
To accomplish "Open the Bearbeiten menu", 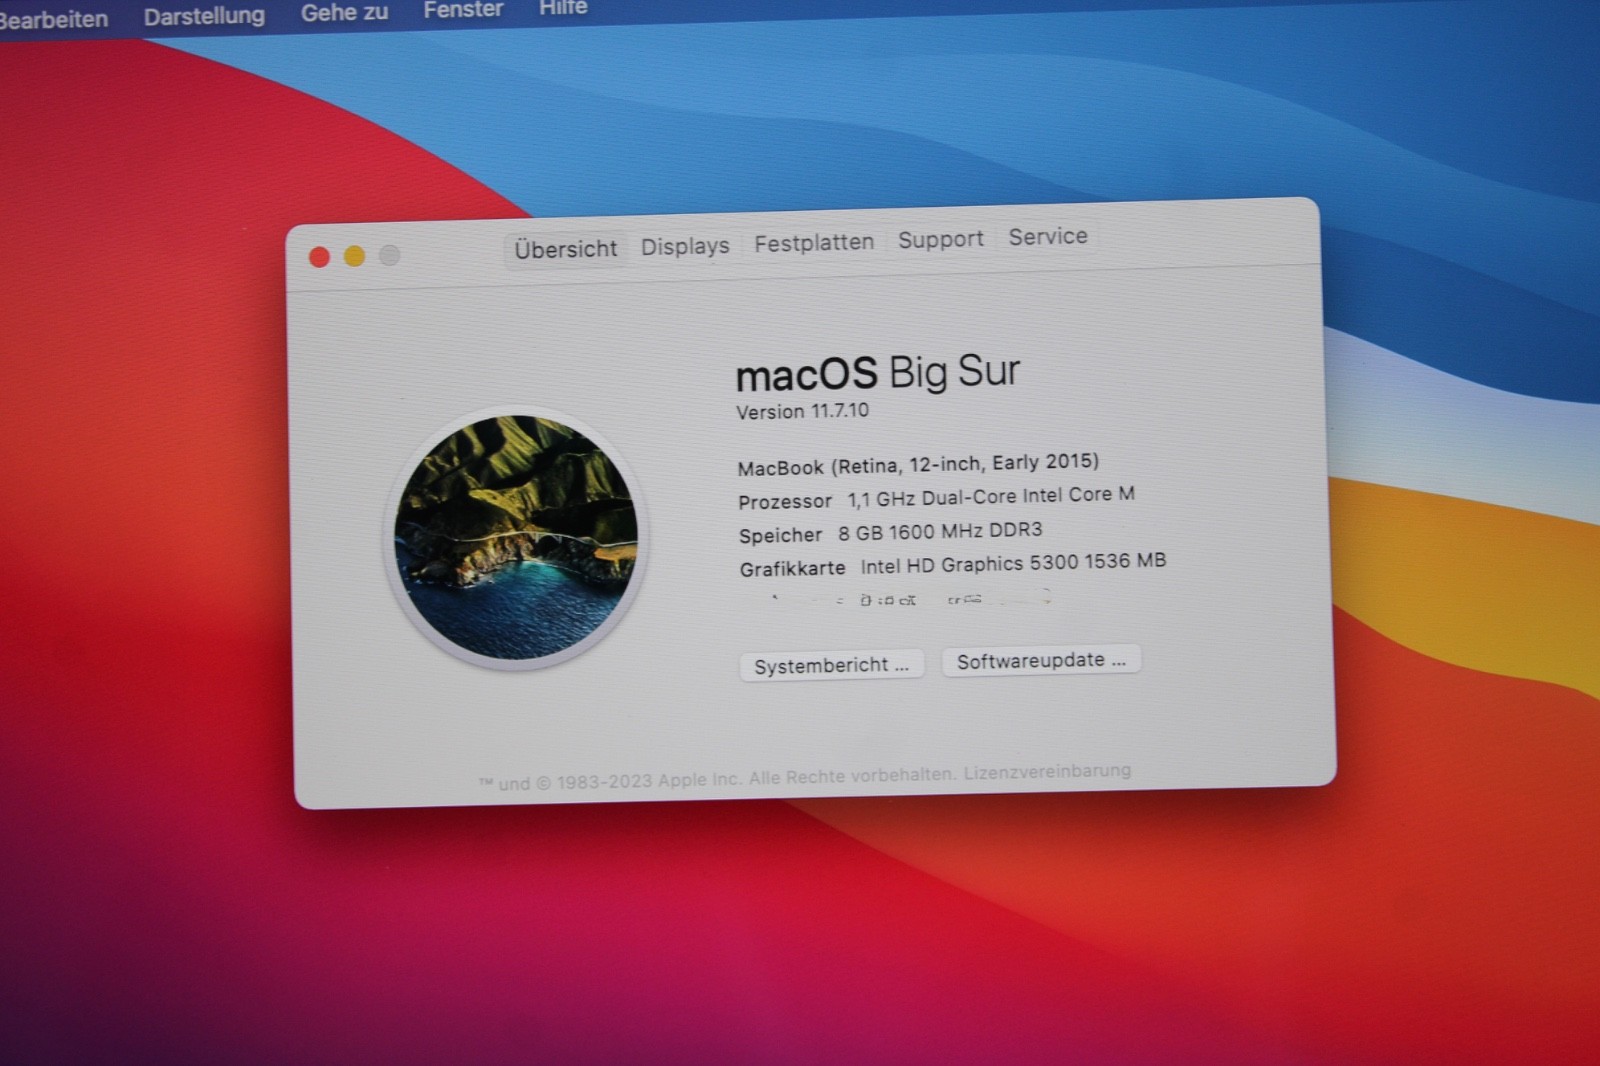I will point(52,19).
